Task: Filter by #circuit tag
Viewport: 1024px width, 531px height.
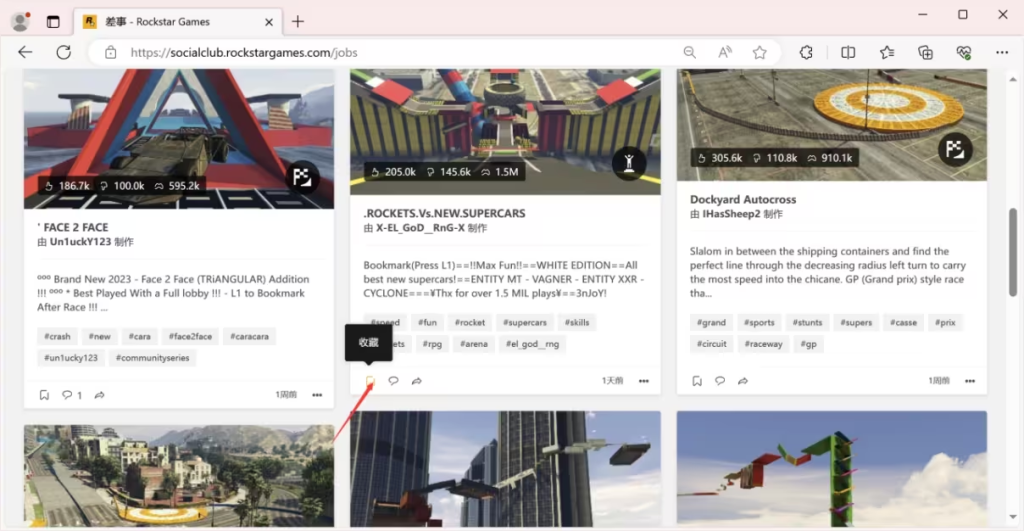Action: (712, 344)
